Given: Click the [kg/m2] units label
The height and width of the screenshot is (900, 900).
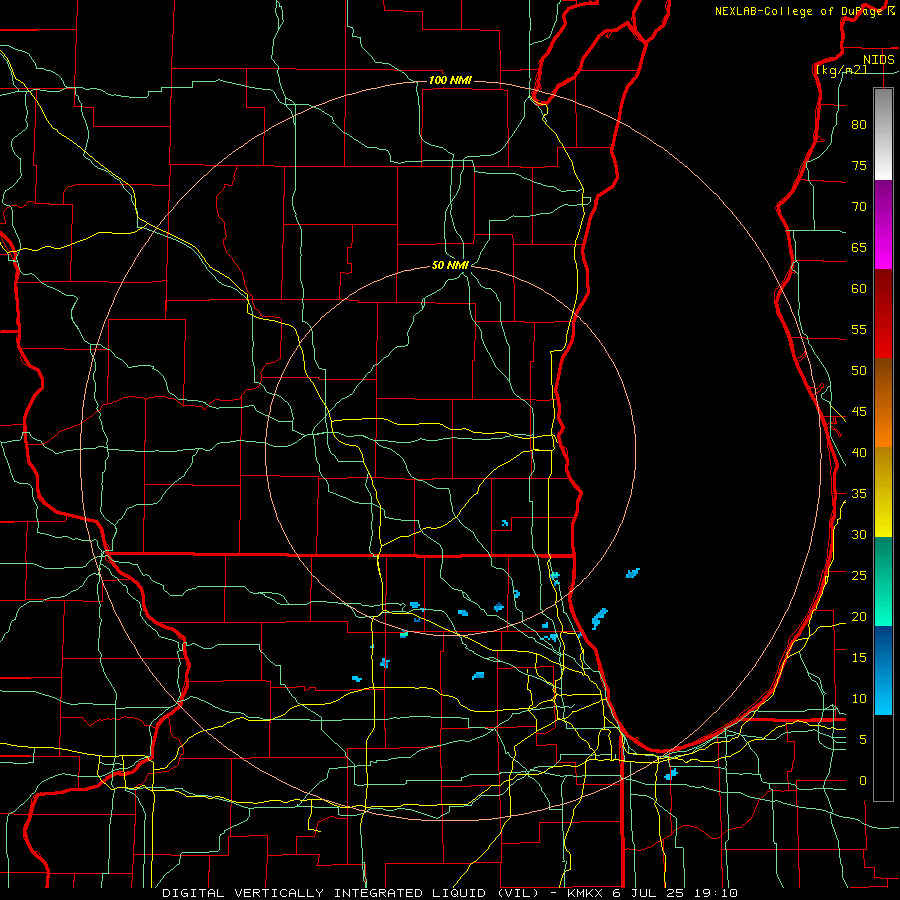Looking at the screenshot, I should pyautogui.click(x=841, y=70).
